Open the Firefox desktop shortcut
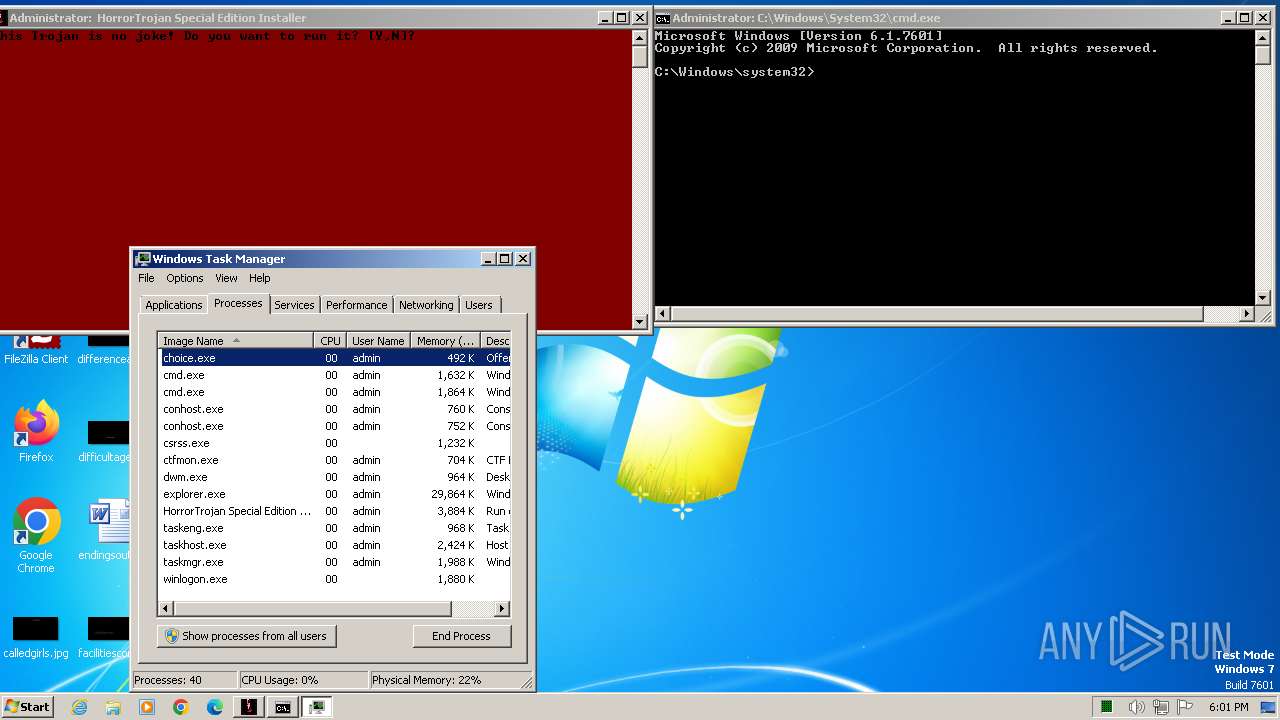The height and width of the screenshot is (720, 1280). [36, 432]
